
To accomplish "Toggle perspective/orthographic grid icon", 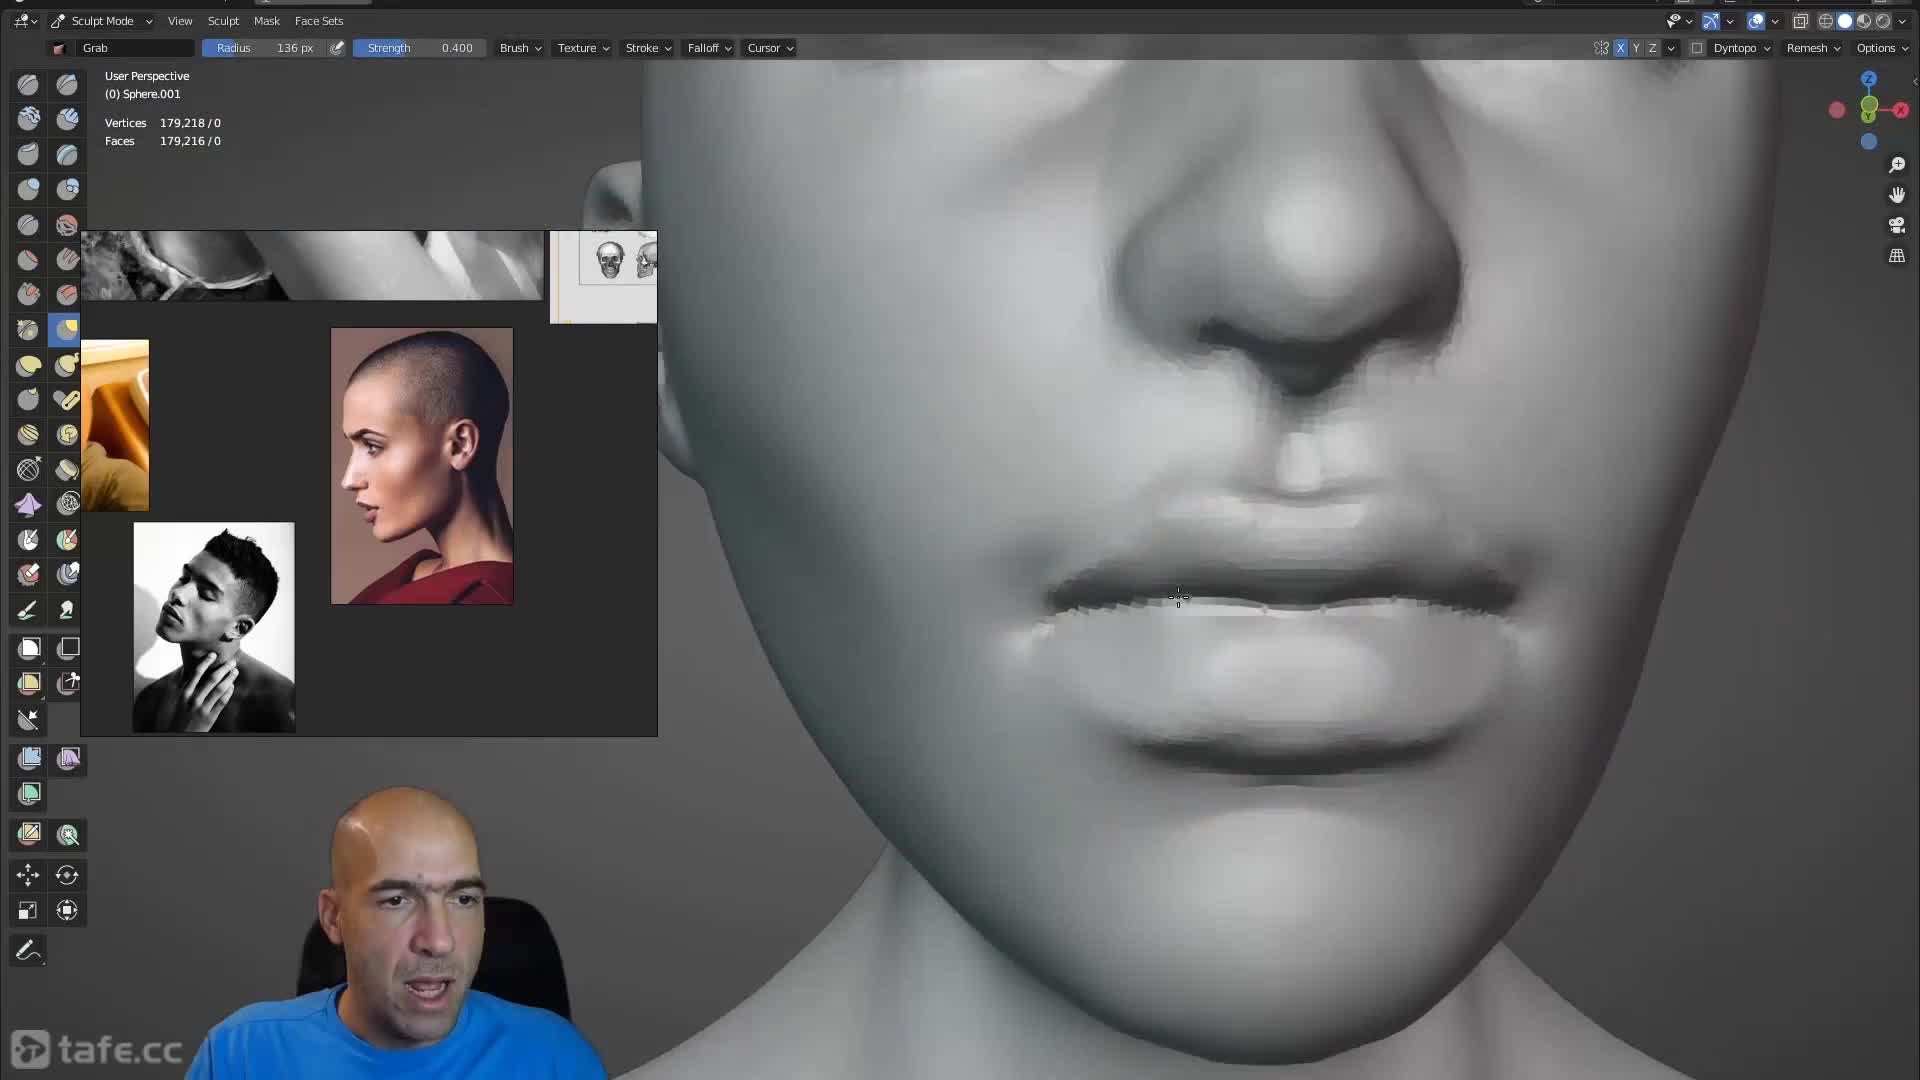I will coord(1897,256).
